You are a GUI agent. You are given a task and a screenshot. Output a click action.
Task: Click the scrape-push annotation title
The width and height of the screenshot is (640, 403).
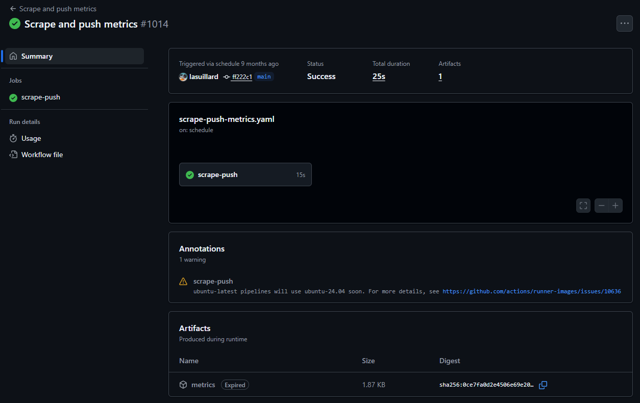213,282
